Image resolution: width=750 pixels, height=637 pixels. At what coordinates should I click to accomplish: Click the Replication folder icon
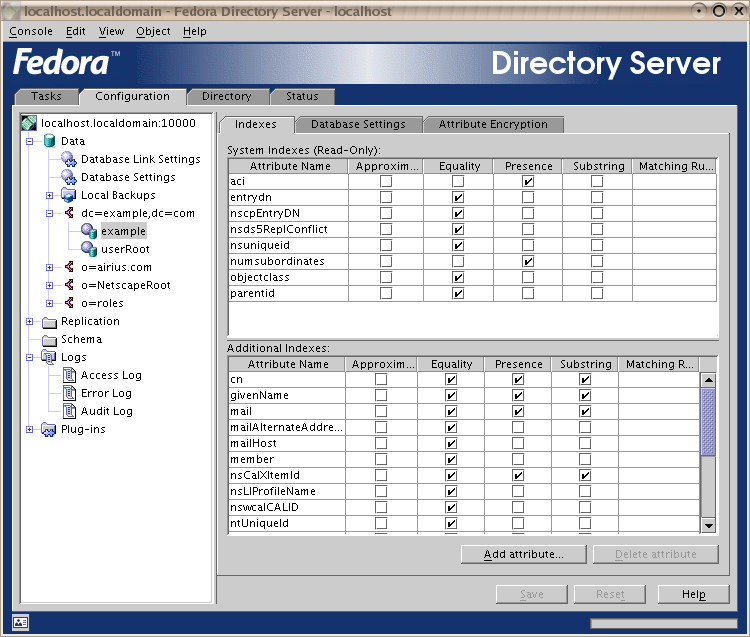pos(49,322)
